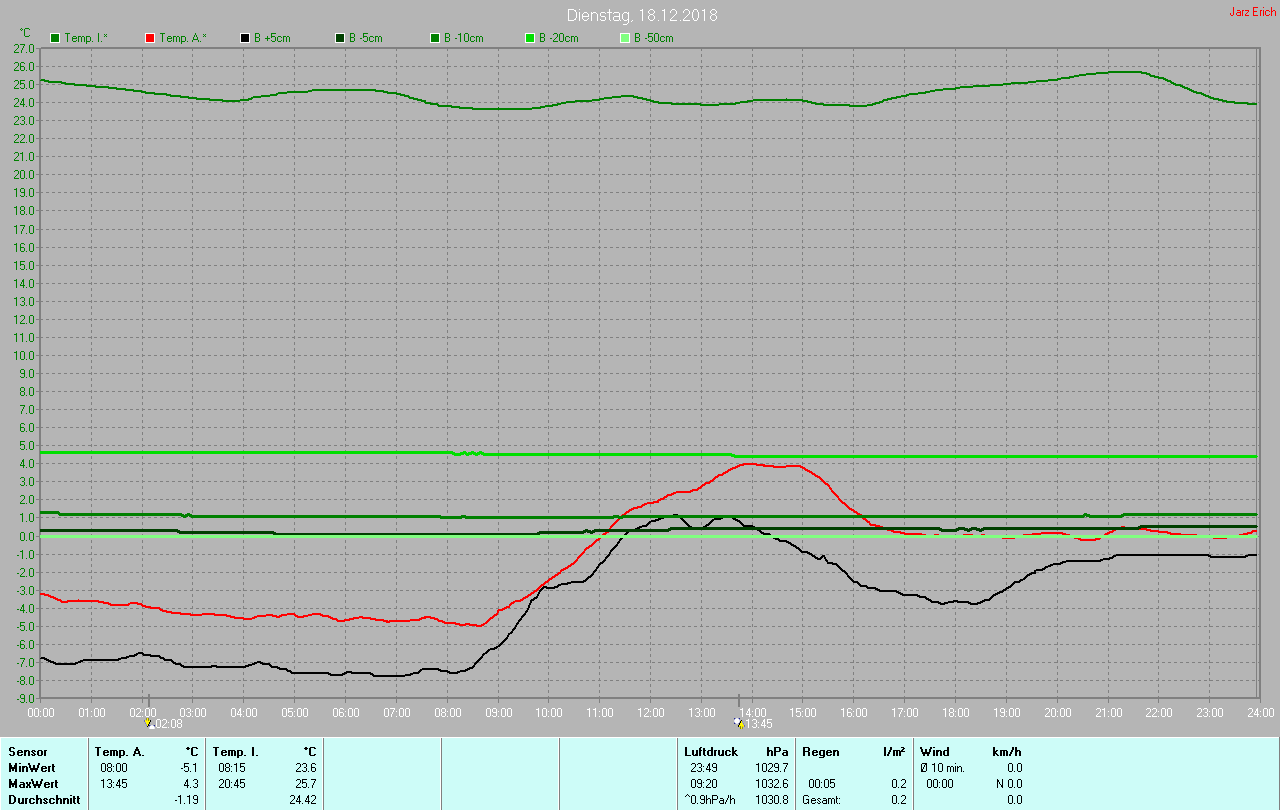Click the Temp. I. average value '24.42'
Screen dimensions: 1280x810
point(303,800)
